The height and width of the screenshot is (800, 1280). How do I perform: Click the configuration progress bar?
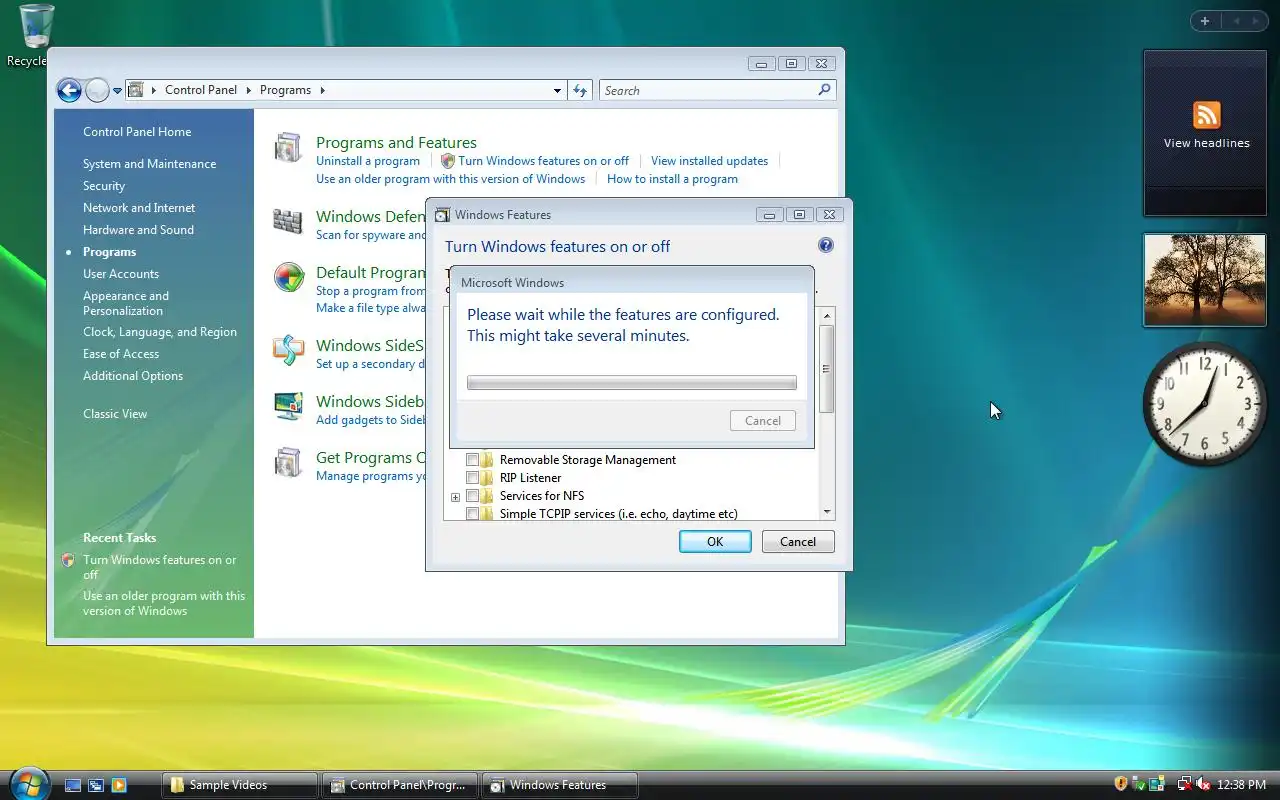click(632, 383)
